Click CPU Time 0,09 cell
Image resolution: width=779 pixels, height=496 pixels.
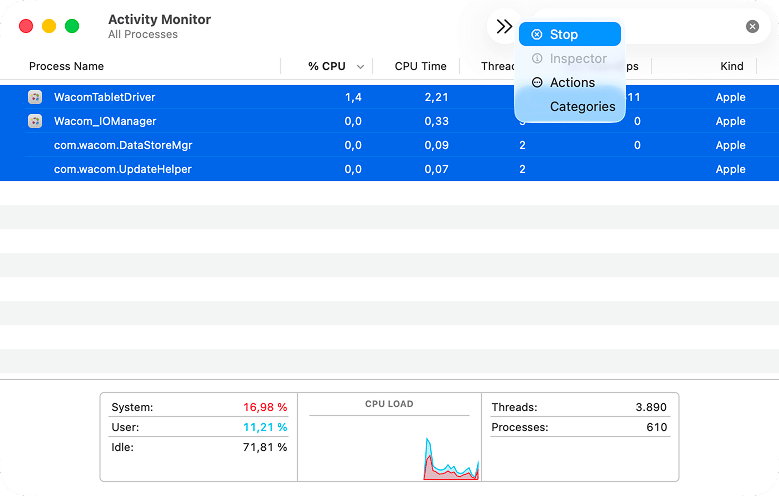coord(436,145)
